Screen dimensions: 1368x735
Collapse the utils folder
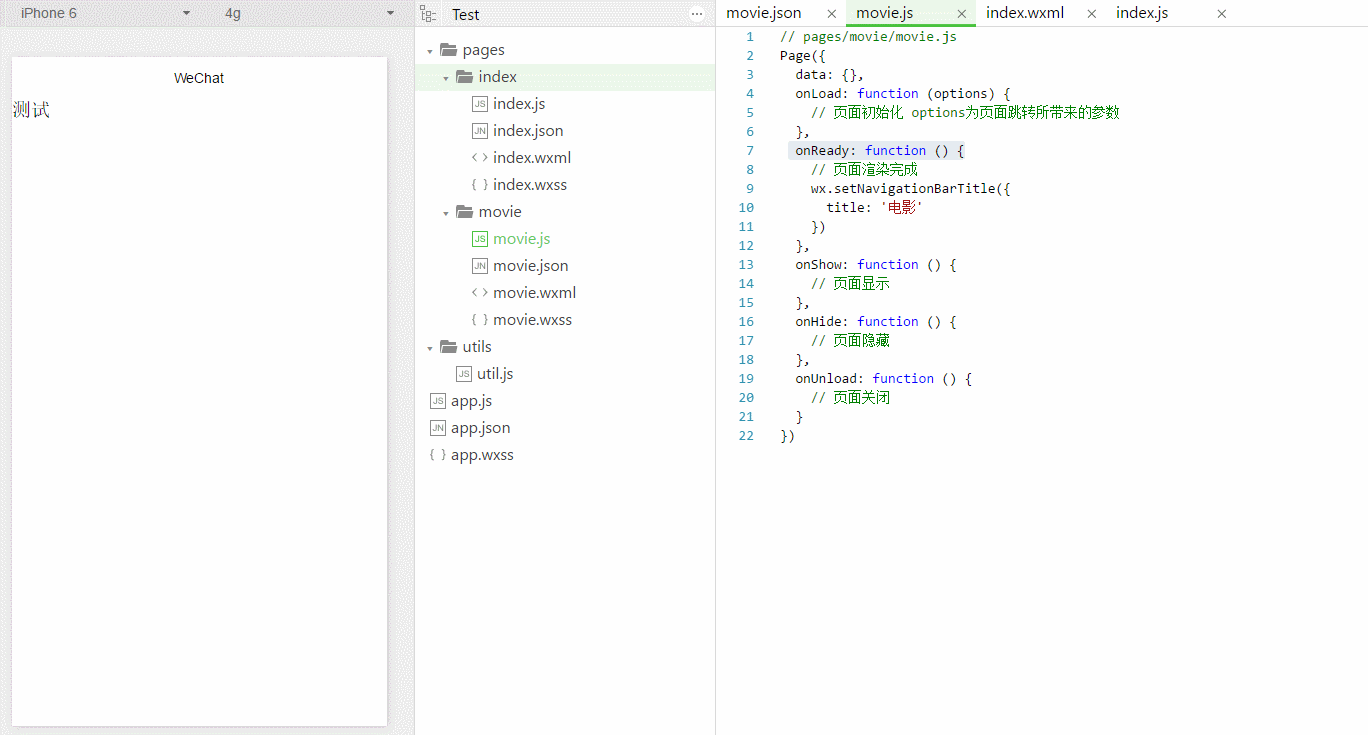click(x=430, y=348)
